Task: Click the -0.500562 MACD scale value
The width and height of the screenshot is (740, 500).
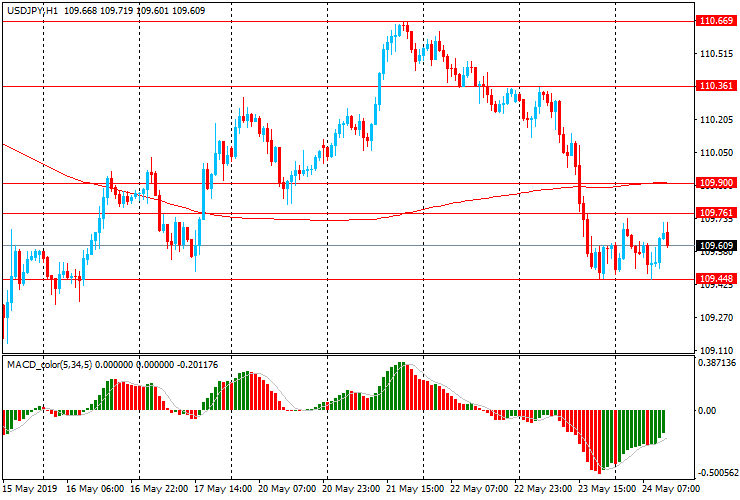Action: point(717,473)
